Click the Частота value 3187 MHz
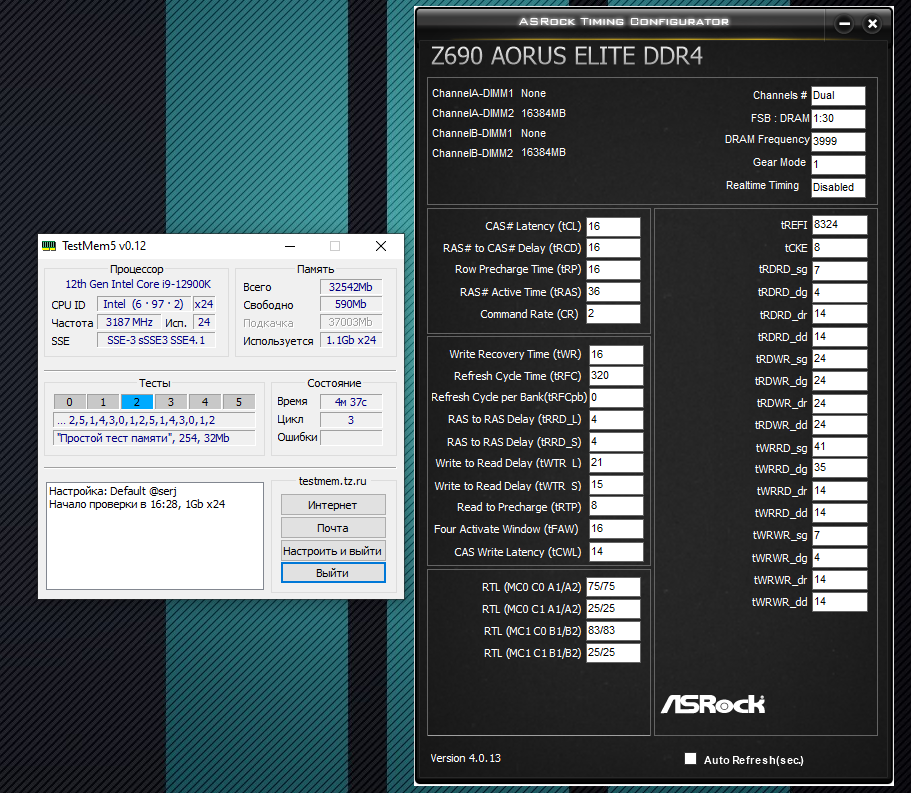The image size is (911, 793). click(129, 322)
